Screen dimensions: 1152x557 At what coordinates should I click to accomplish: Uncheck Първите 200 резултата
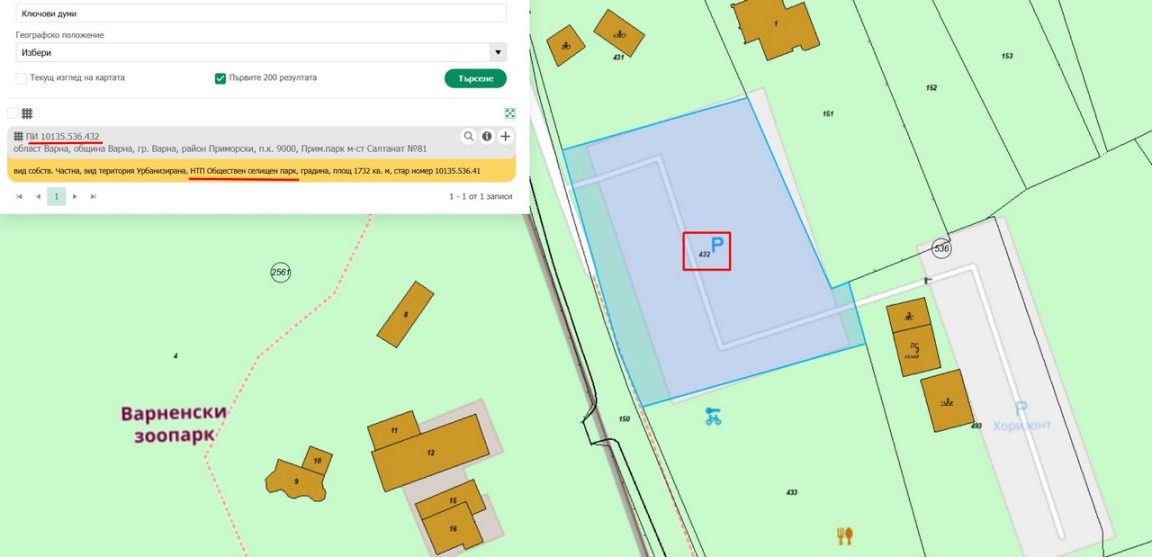coord(220,78)
